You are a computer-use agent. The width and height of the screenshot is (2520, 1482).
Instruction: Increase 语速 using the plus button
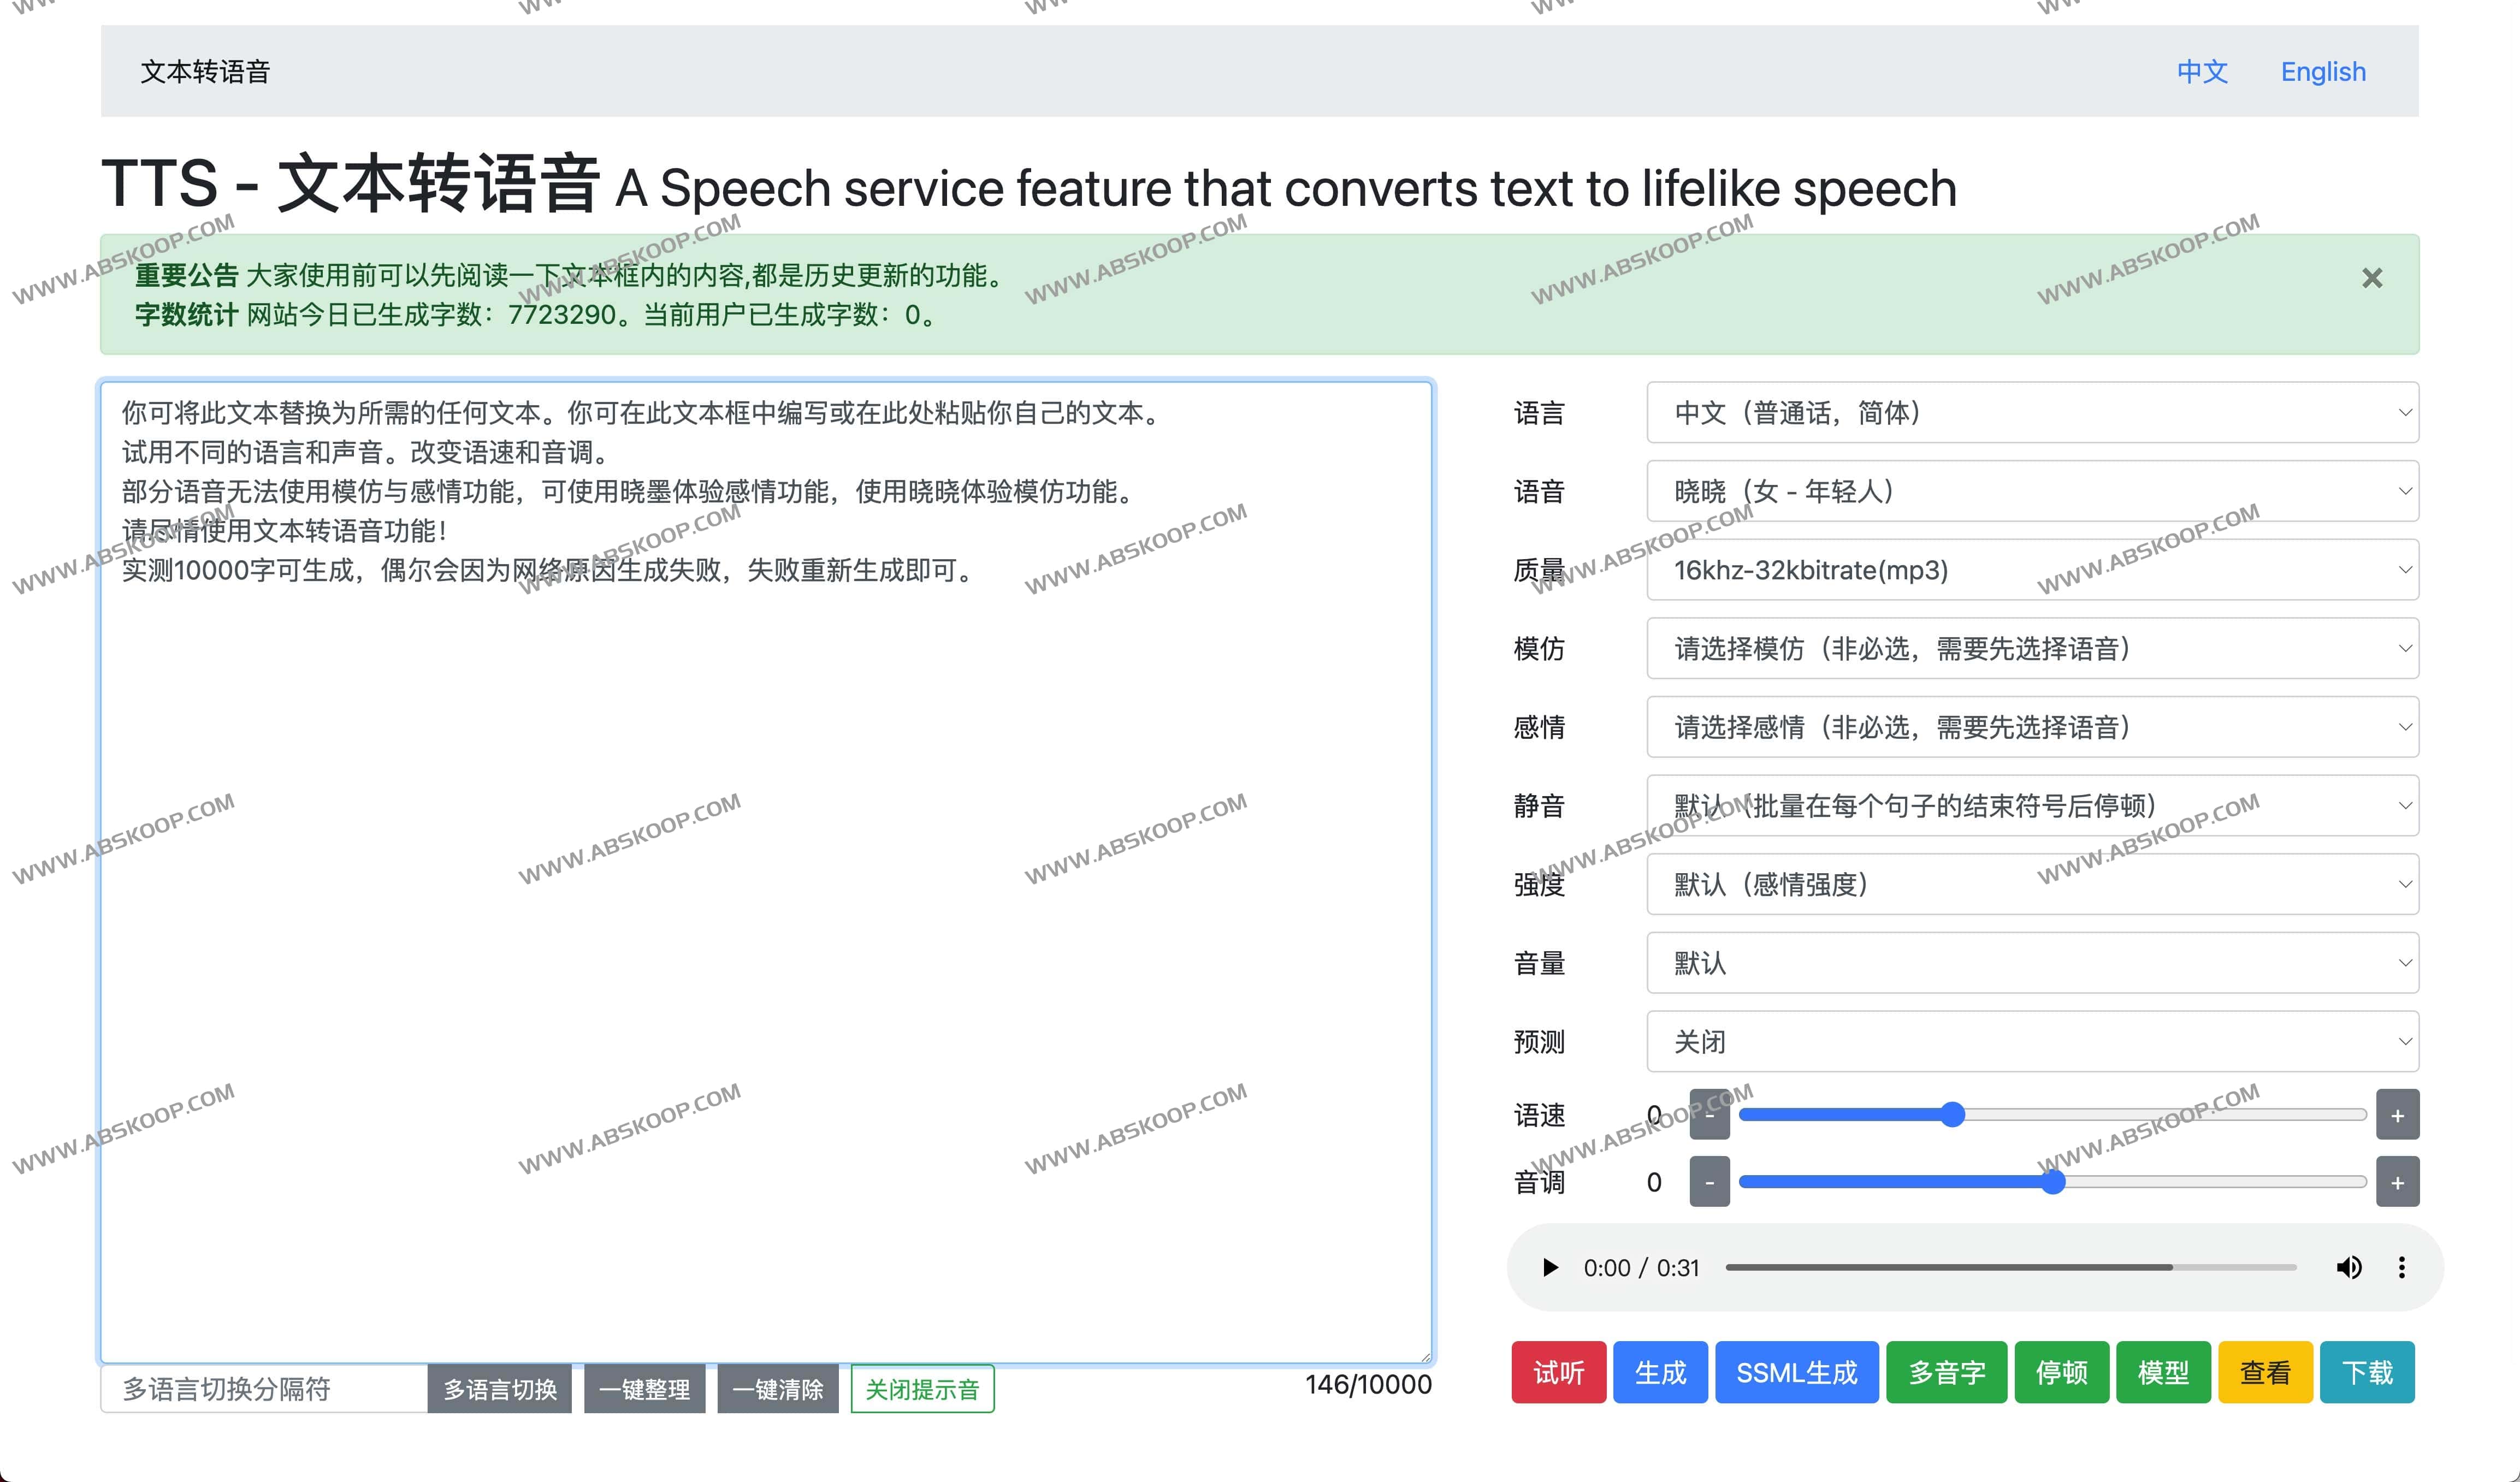click(2397, 1114)
